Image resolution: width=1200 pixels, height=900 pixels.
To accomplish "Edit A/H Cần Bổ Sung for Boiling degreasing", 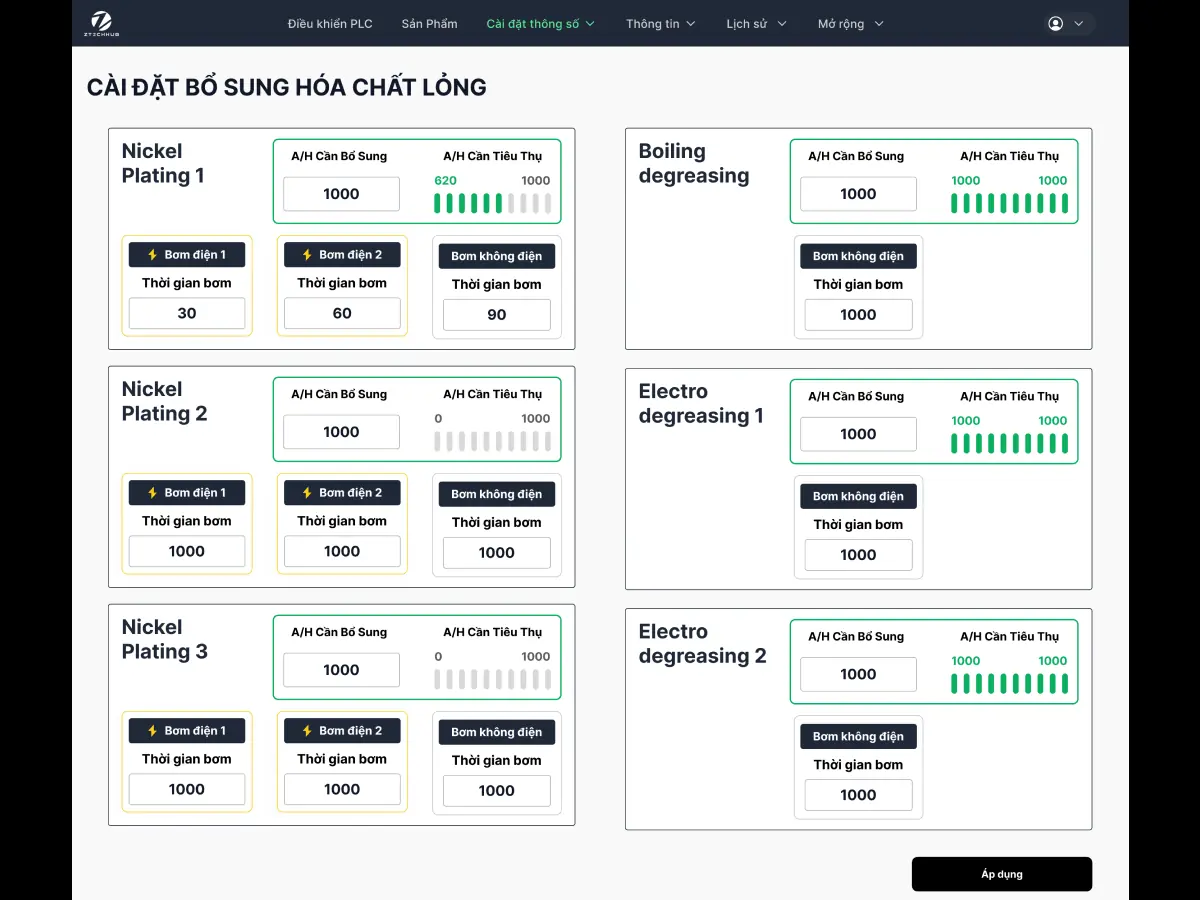I will coord(858,194).
